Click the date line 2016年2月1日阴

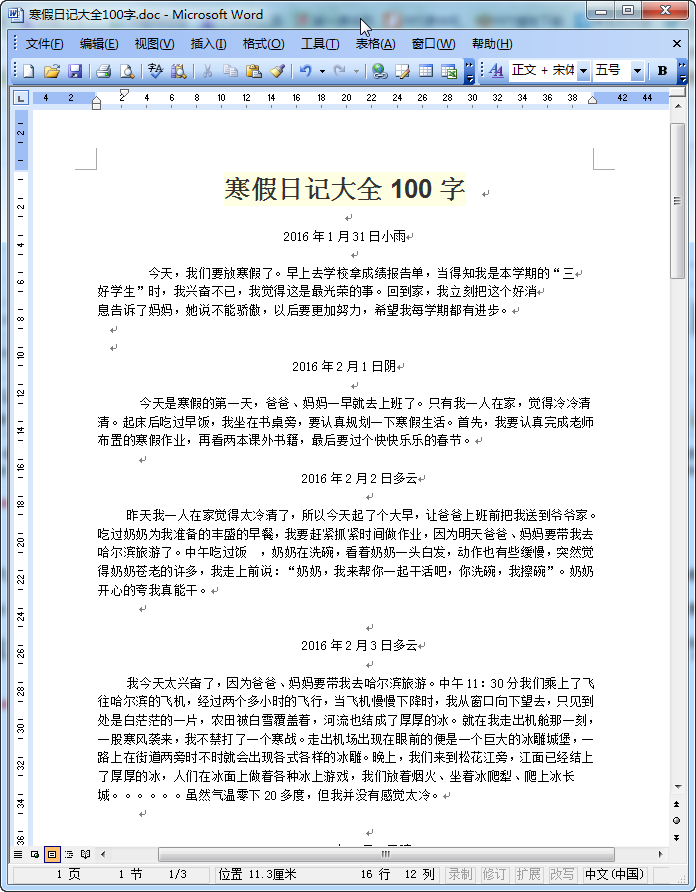(x=344, y=366)
